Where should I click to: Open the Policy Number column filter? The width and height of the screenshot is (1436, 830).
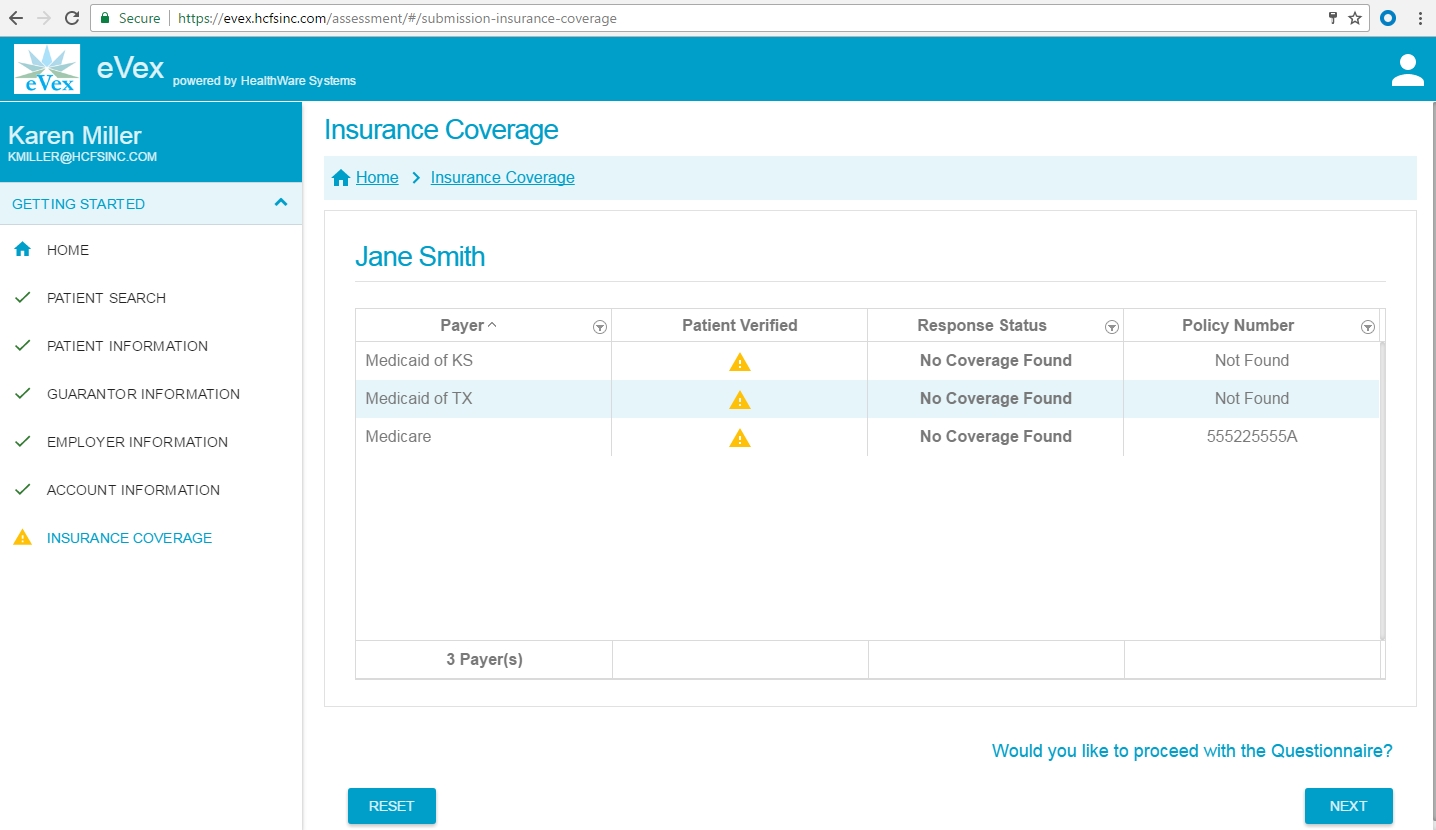1367,327
